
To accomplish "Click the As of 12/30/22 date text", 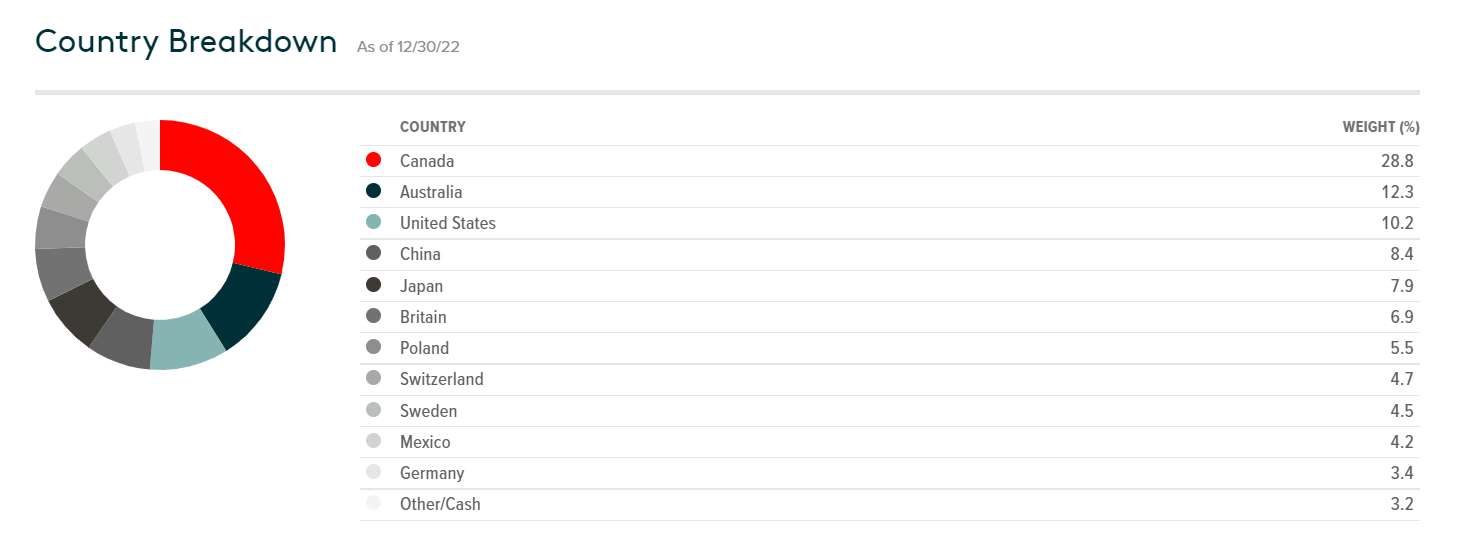I will (x=408, y=47).
